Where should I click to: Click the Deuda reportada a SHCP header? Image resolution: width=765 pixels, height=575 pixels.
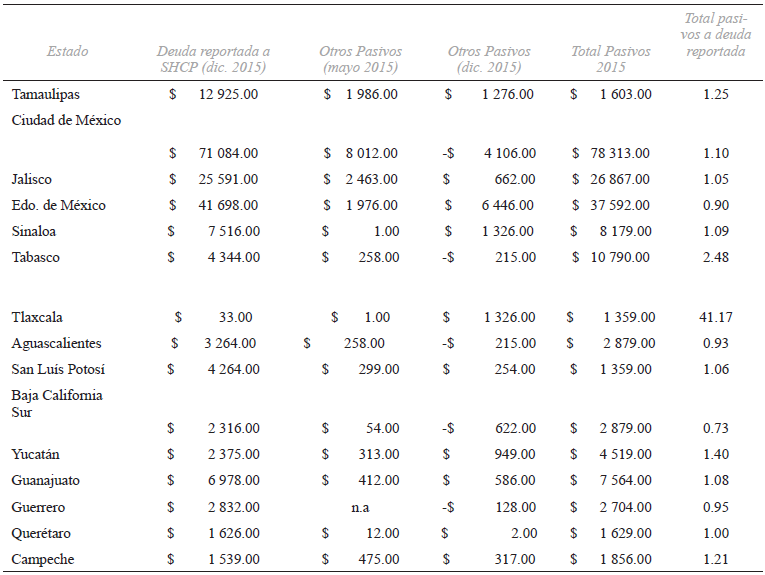click(213, 59)
